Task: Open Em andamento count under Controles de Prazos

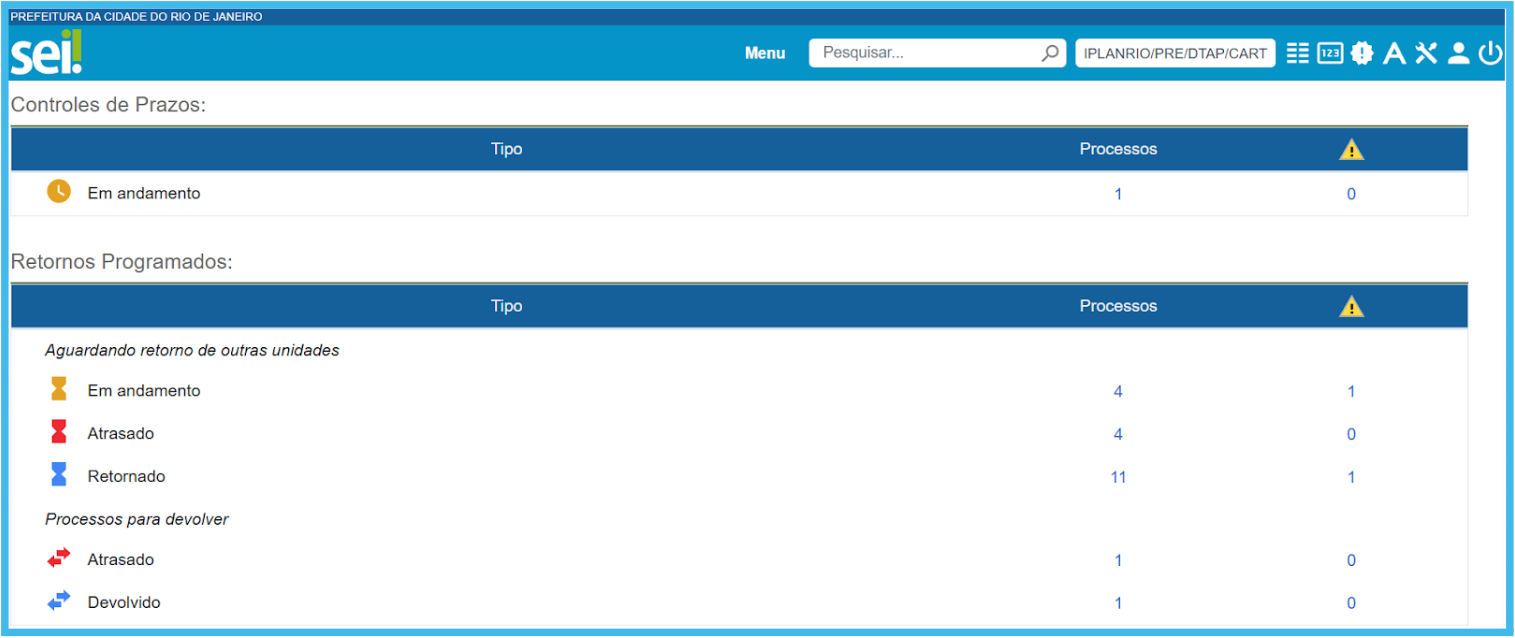Action: coord(1118,195)
